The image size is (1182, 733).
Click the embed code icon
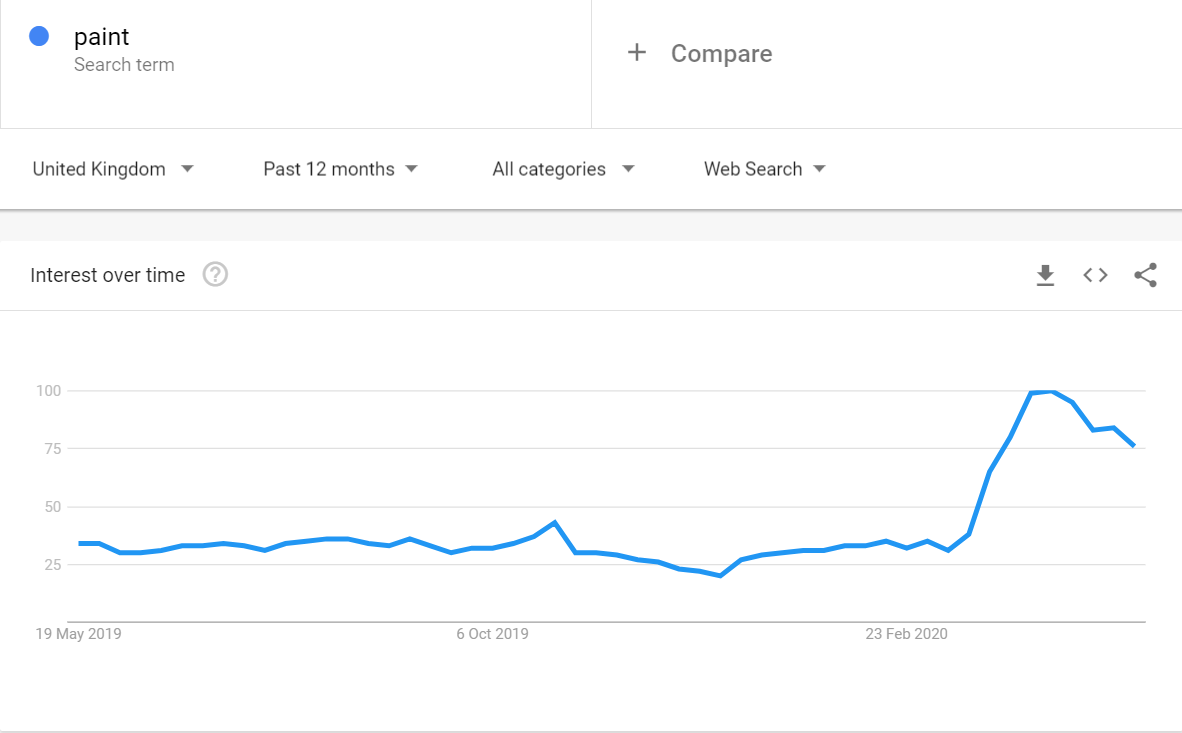click(1095, 275)
